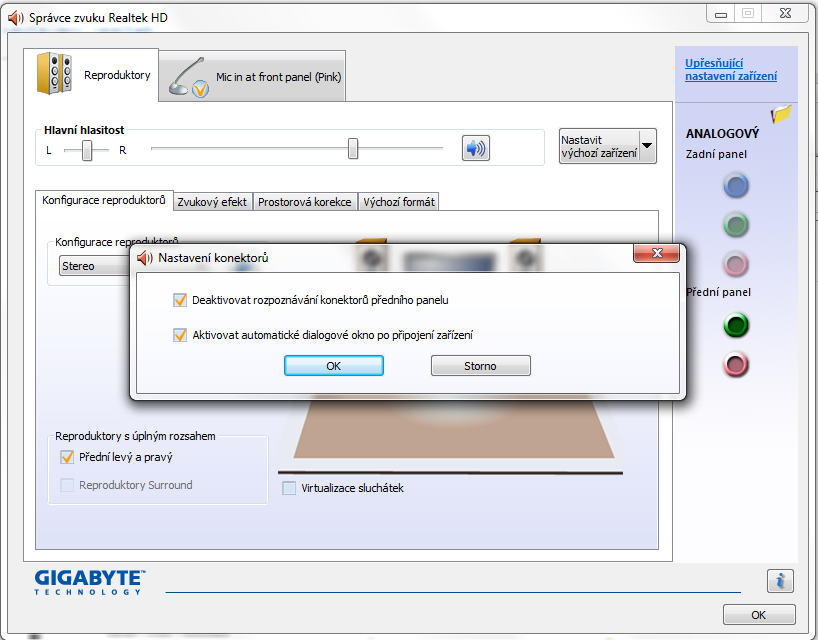Open the connector settings folder icon
Screen dimensions: 818x640
[780, 113]
